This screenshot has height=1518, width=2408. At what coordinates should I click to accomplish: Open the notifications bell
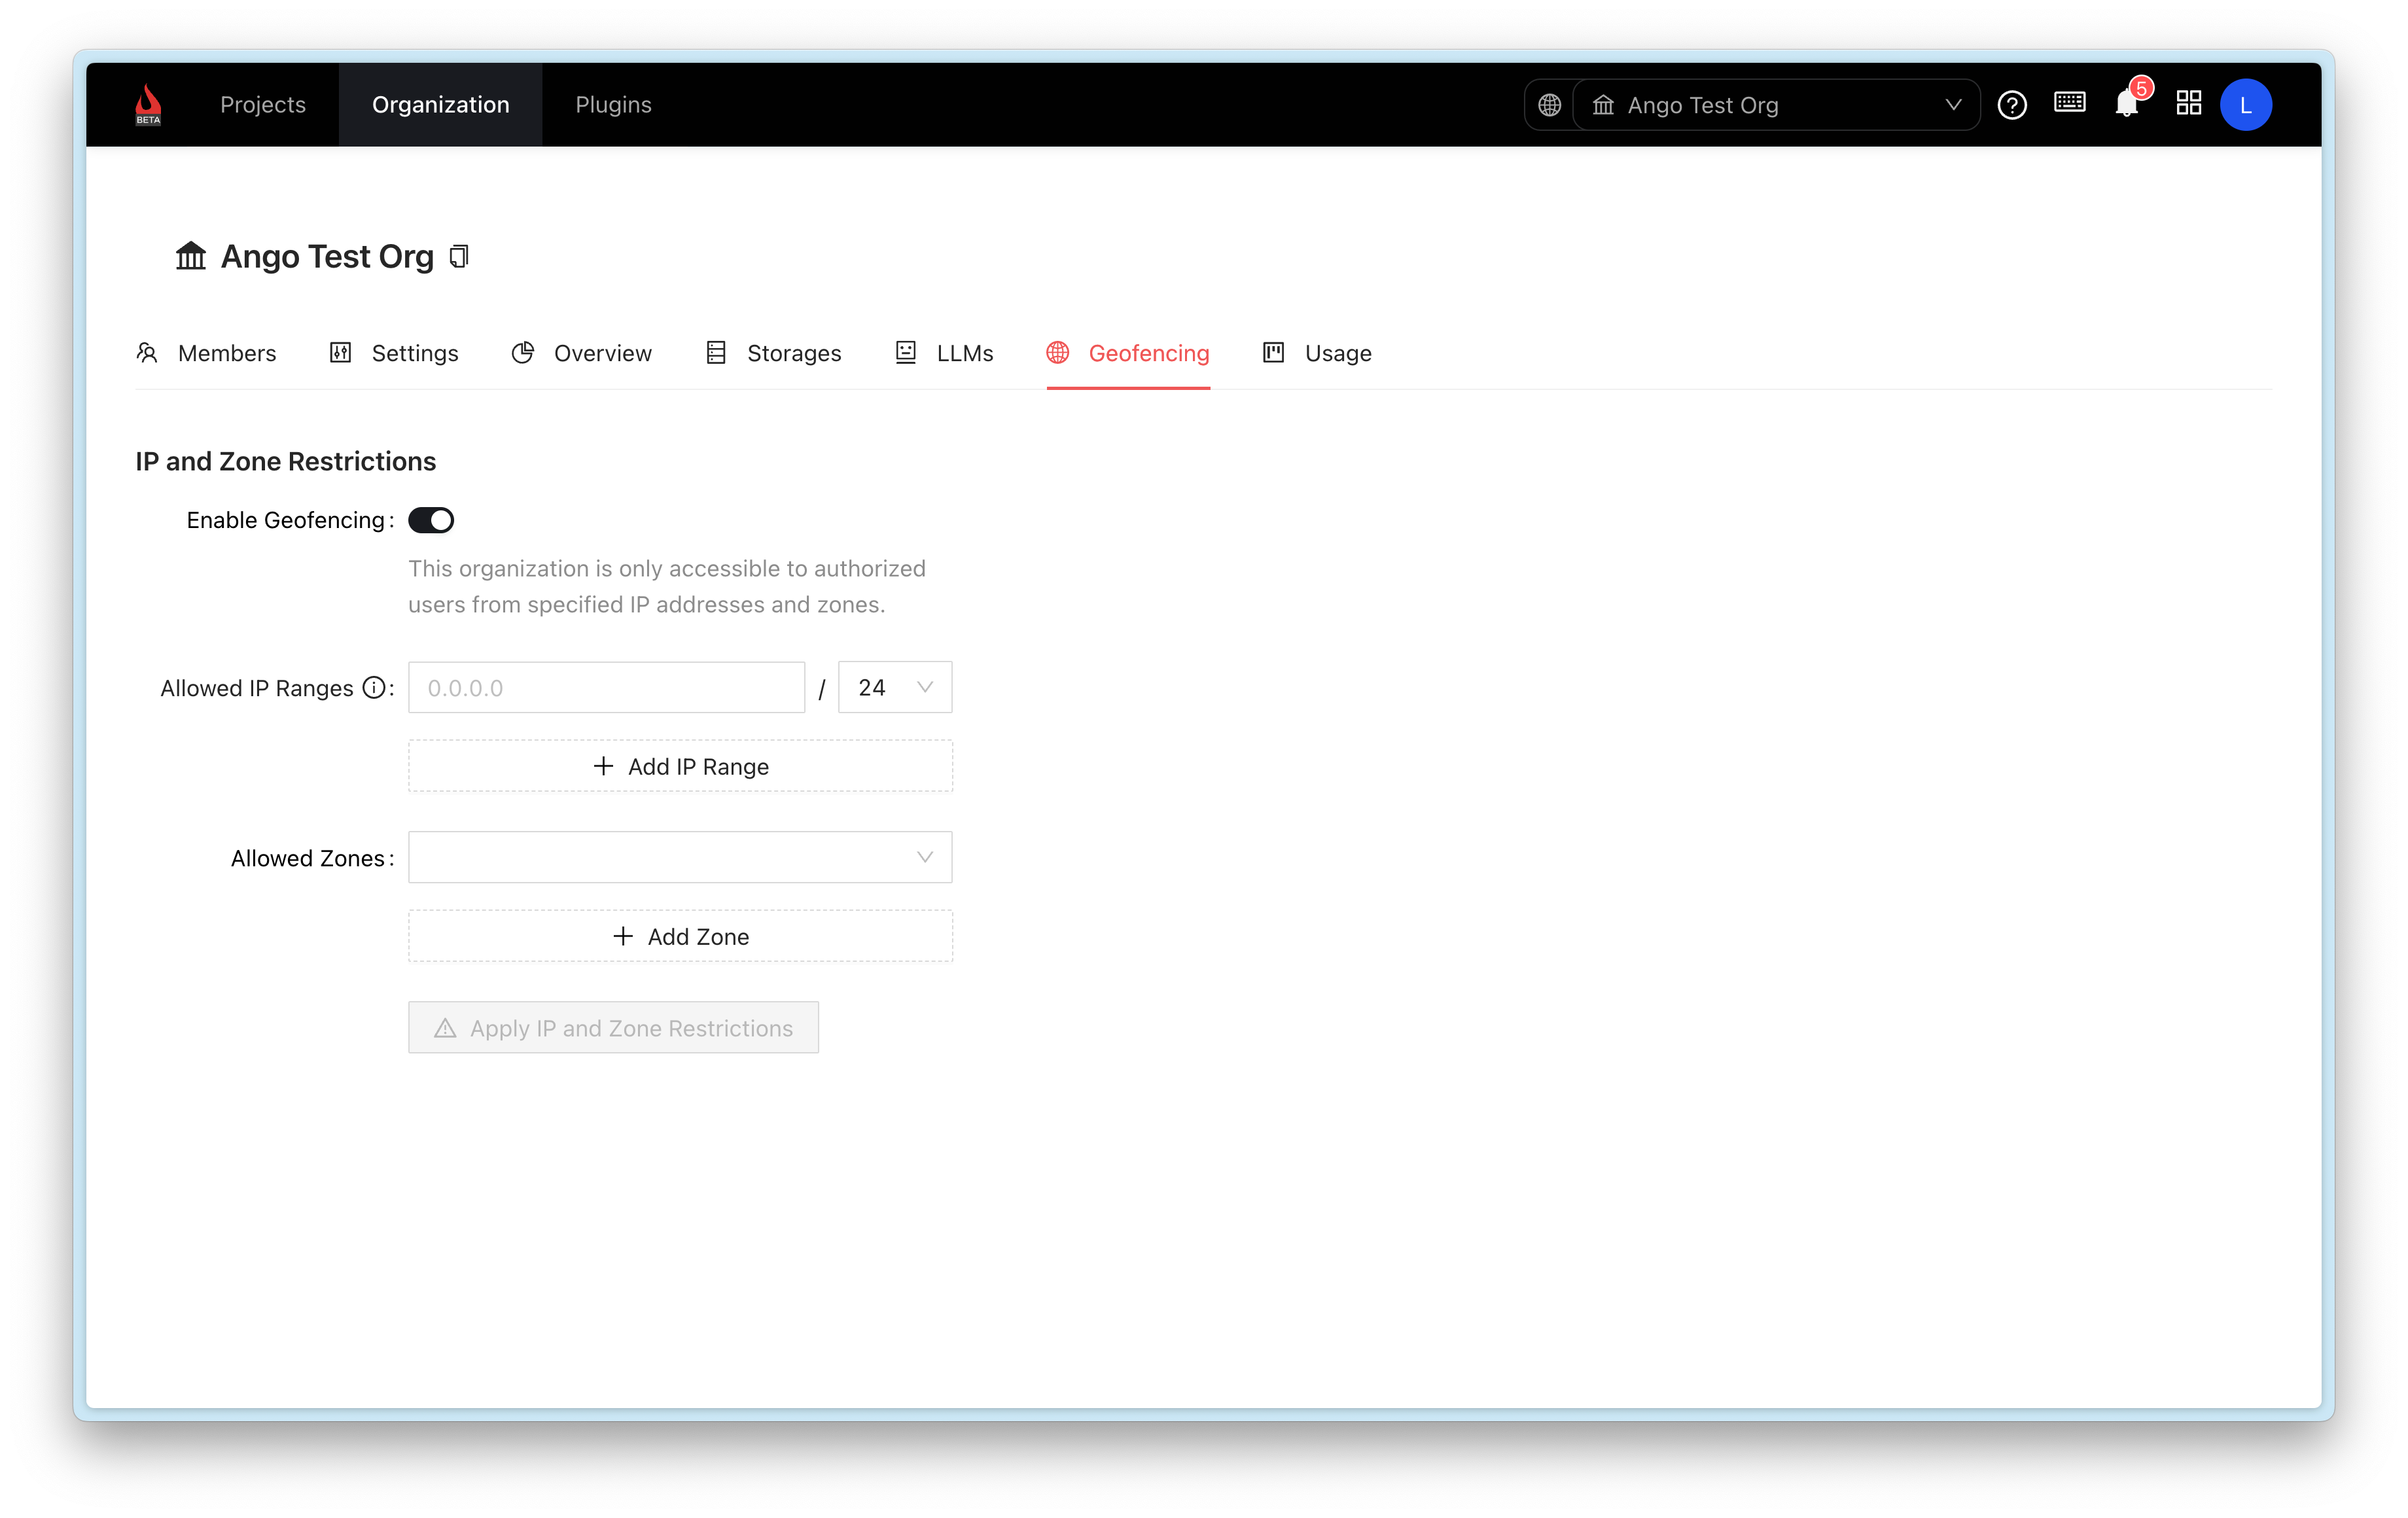tap(2126, 104)
